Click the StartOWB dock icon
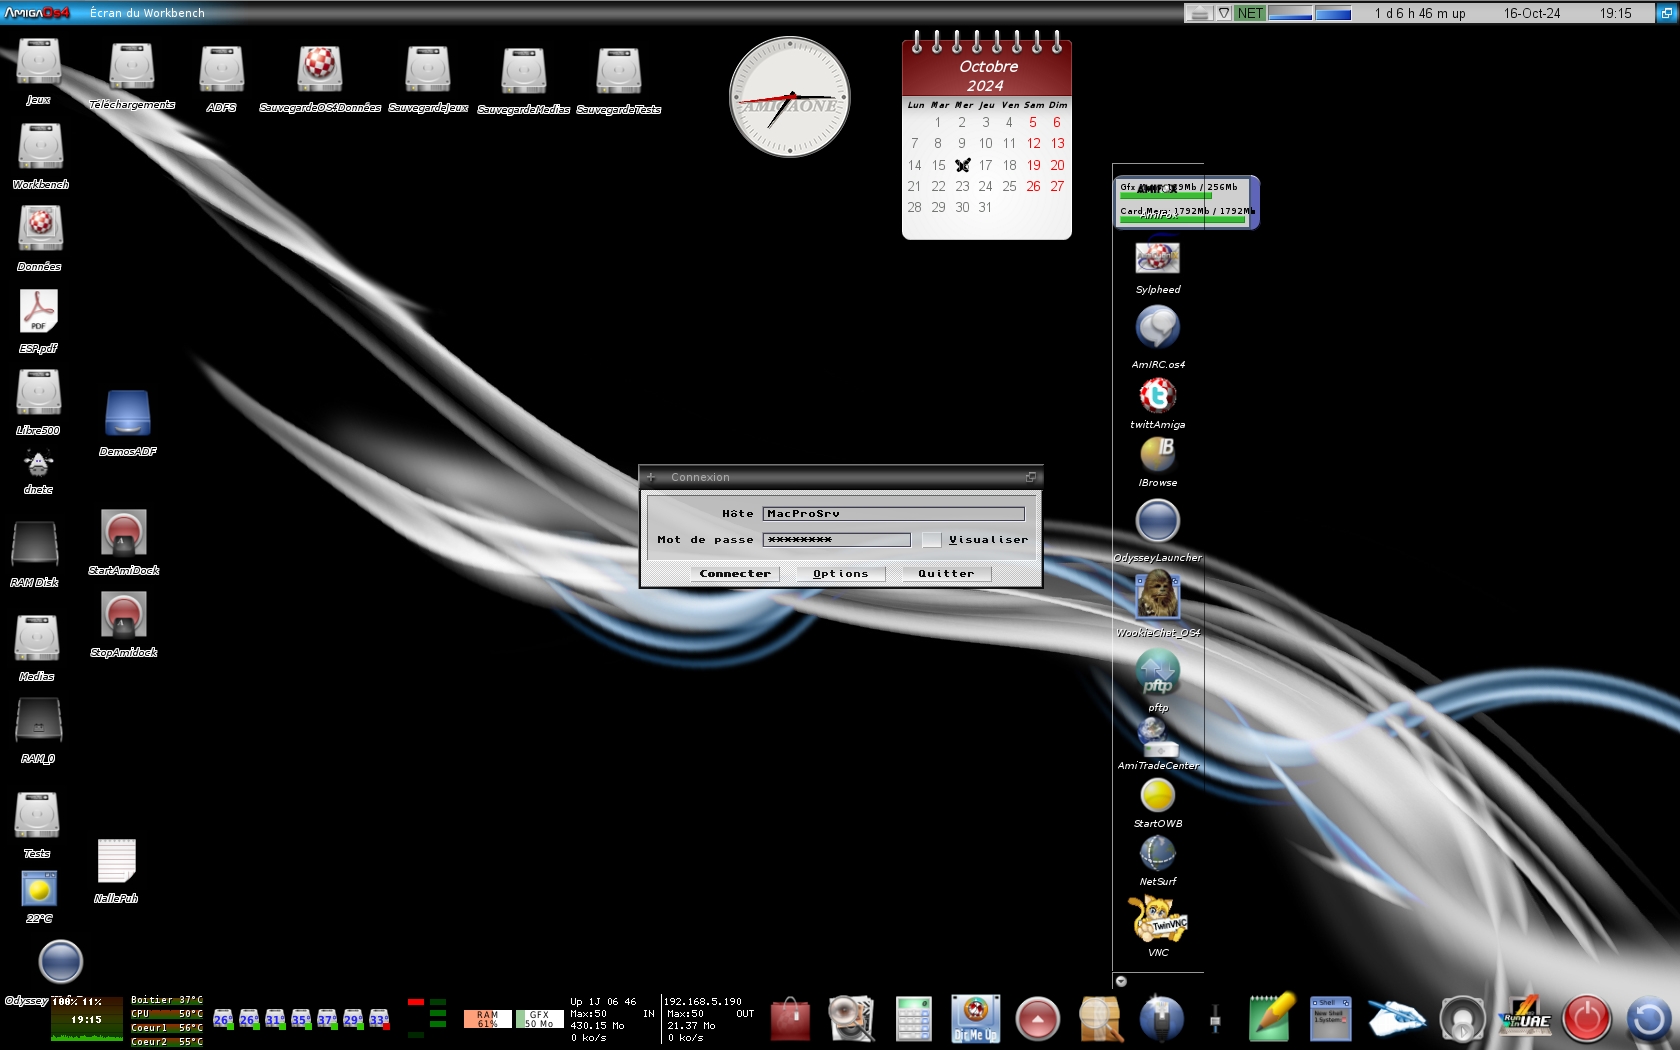The width and height of the screenshot is (1680, 1050). [1158, 796]
